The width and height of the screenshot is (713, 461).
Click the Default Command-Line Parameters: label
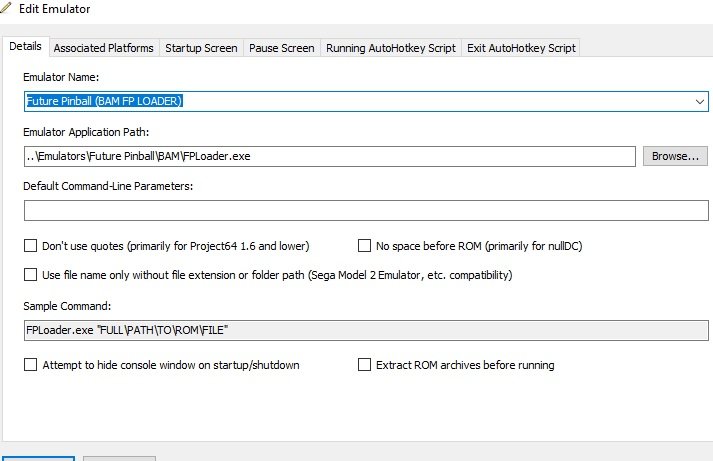click(x=108, y=186)
